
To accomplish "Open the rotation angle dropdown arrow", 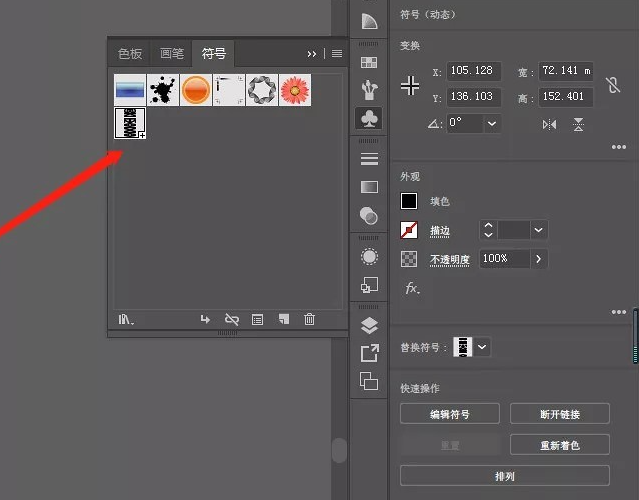I will pos(492,123).
